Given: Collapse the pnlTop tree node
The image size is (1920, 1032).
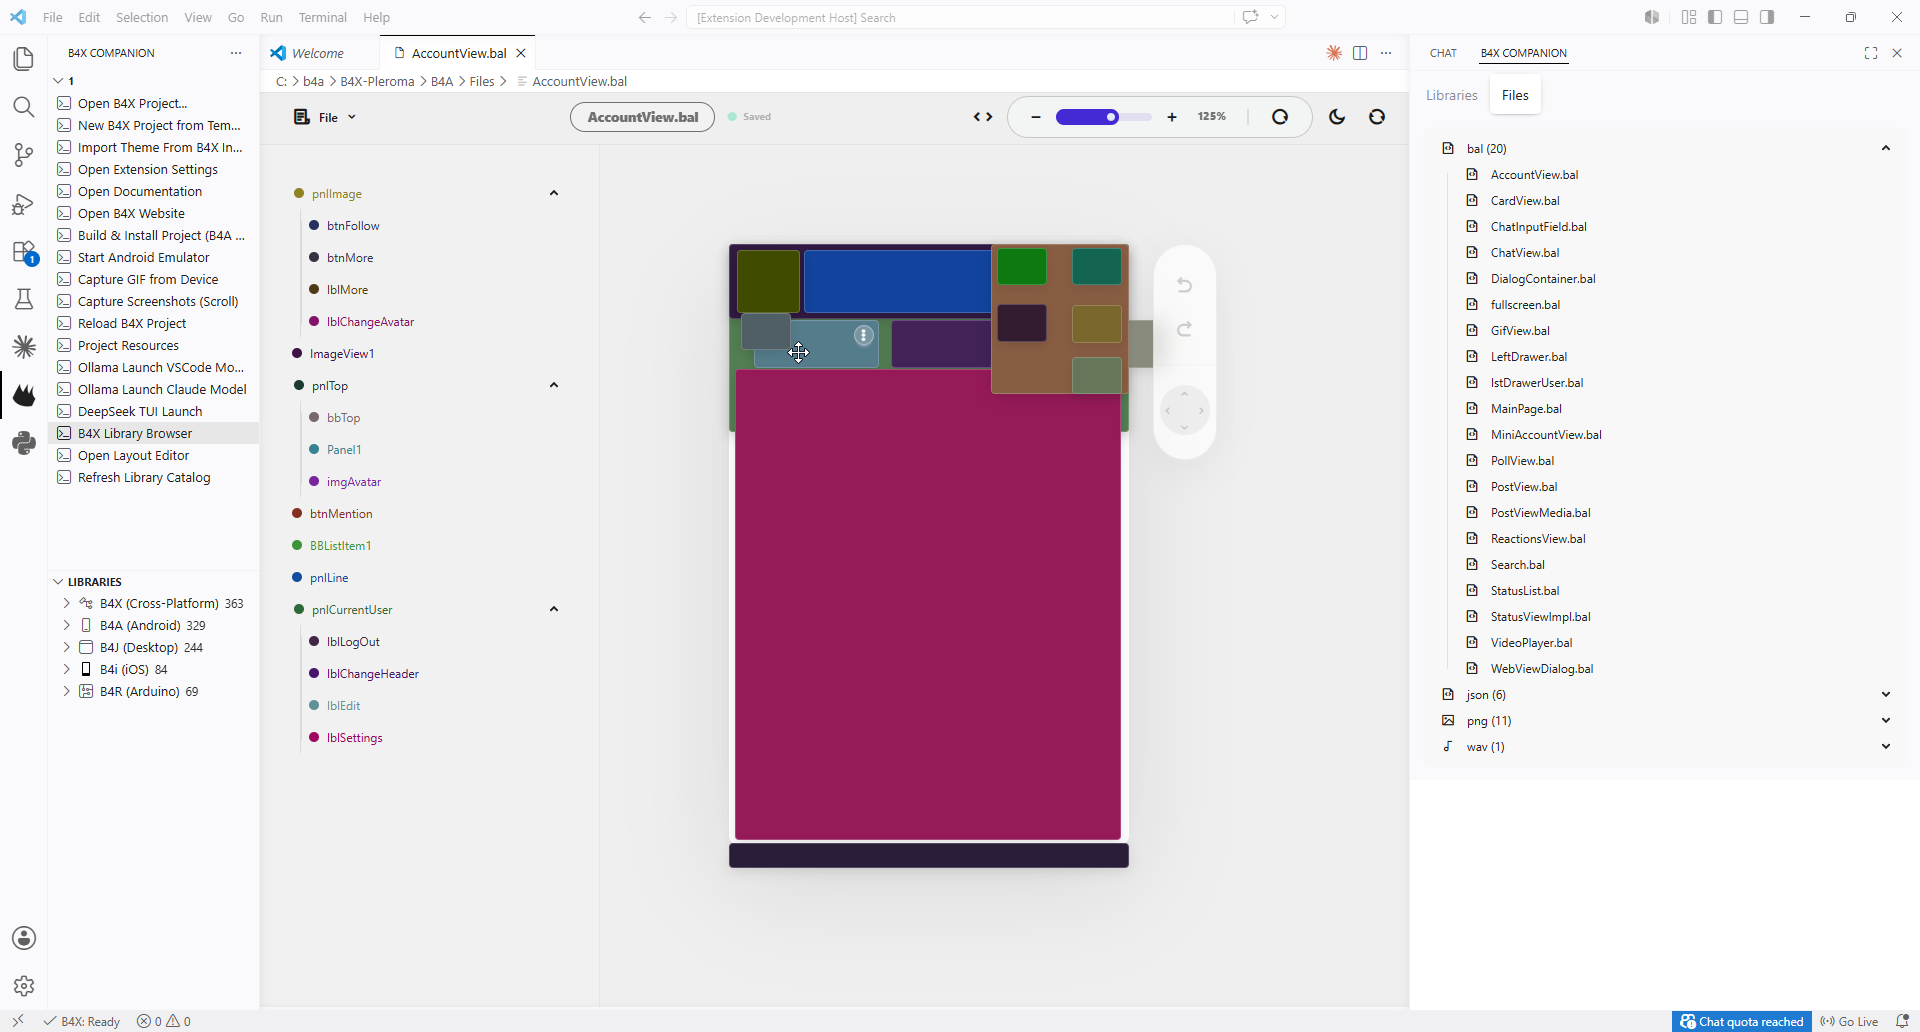Looking at the screenshot, I should pos(554,385).
